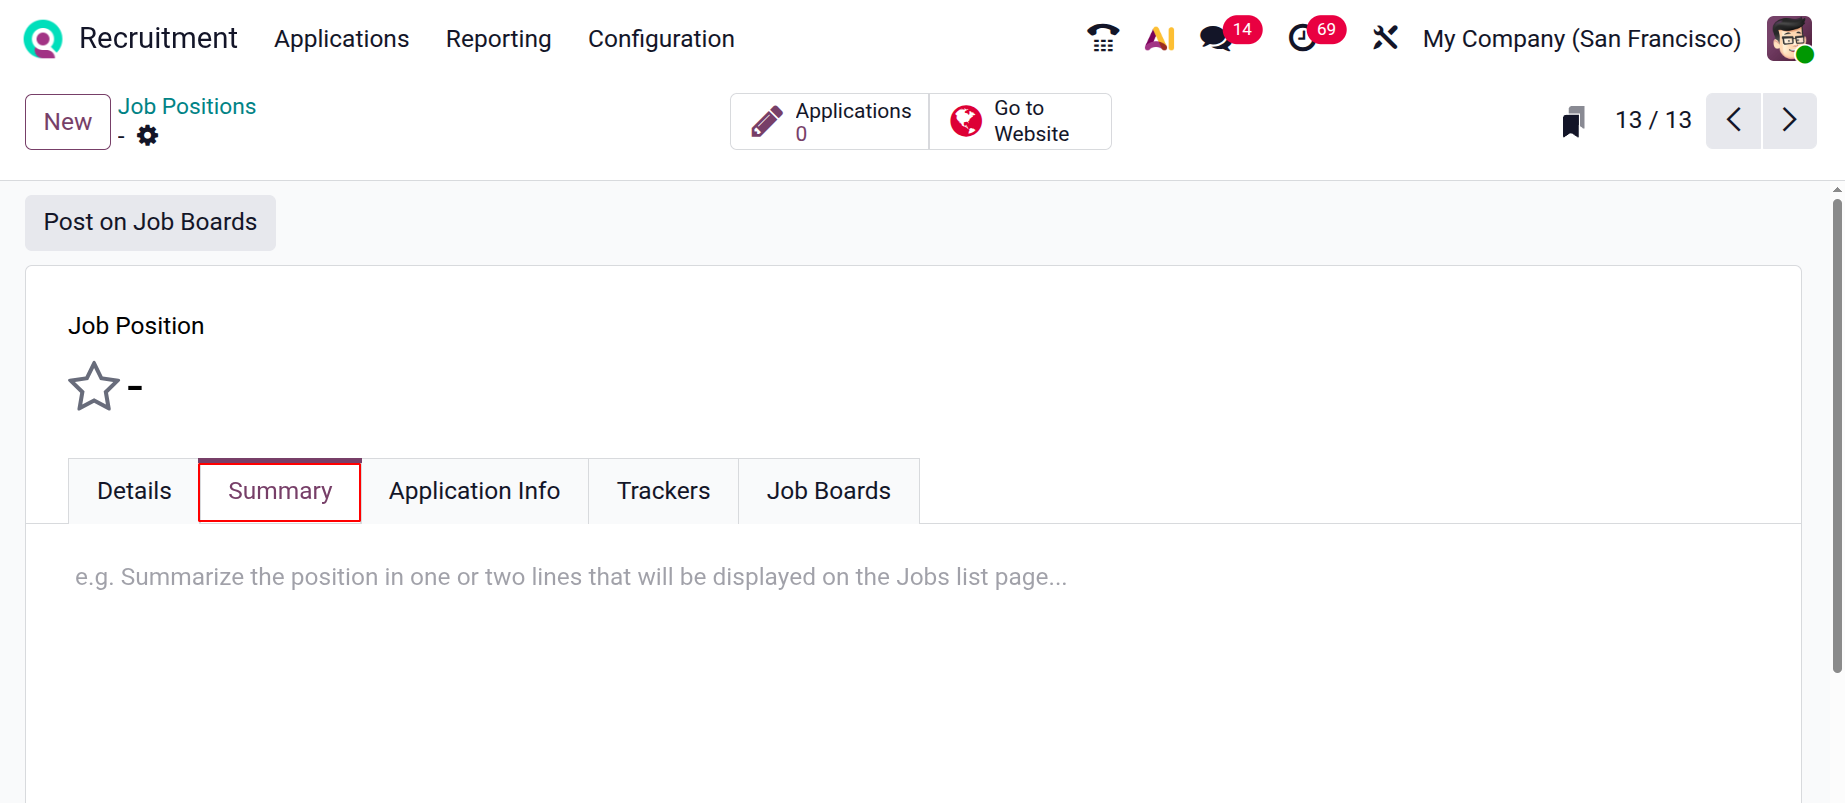Viewport: 1845px width, 803px height.
Task: Open the VoIP phone dialer icon
Action: point(1102,38)
